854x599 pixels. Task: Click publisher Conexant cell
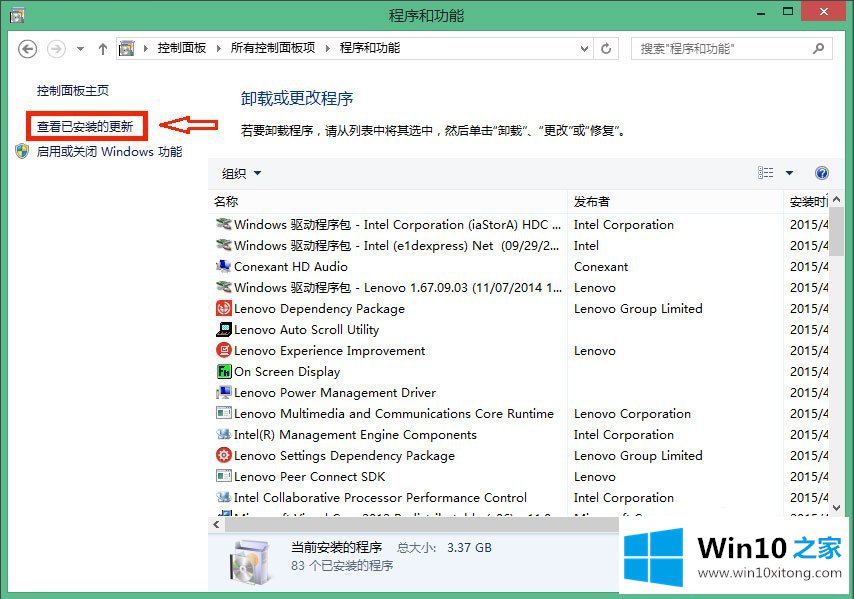(601, 266)
